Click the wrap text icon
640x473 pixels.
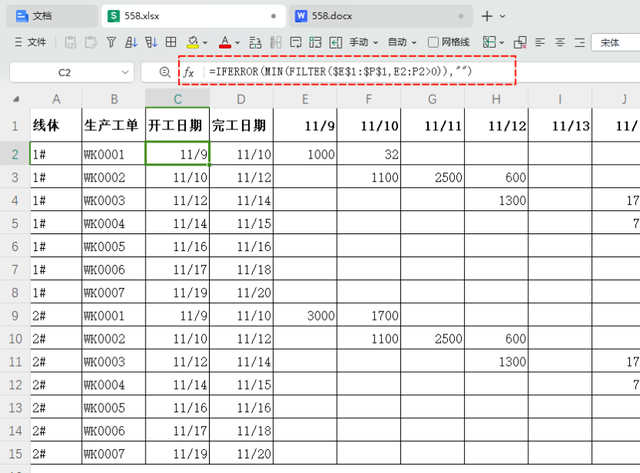point(256,42)
